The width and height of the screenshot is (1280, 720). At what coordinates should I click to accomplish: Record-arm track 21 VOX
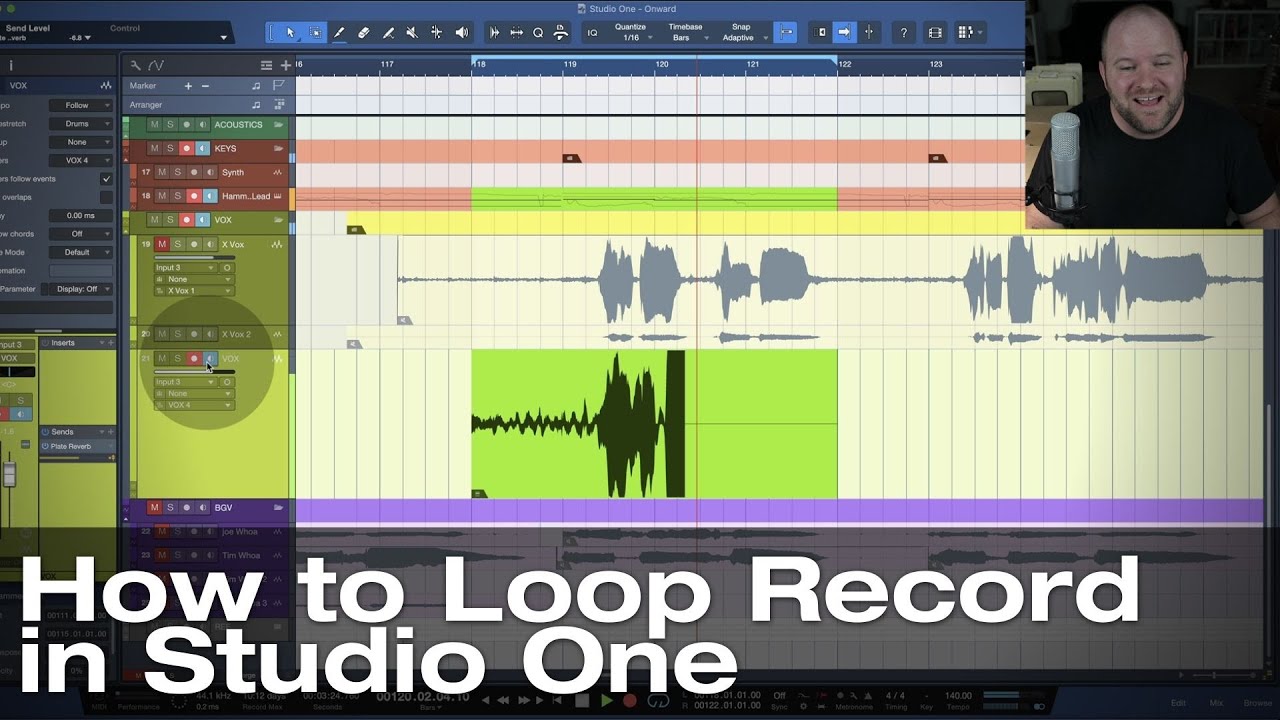(x=194, y=358)
